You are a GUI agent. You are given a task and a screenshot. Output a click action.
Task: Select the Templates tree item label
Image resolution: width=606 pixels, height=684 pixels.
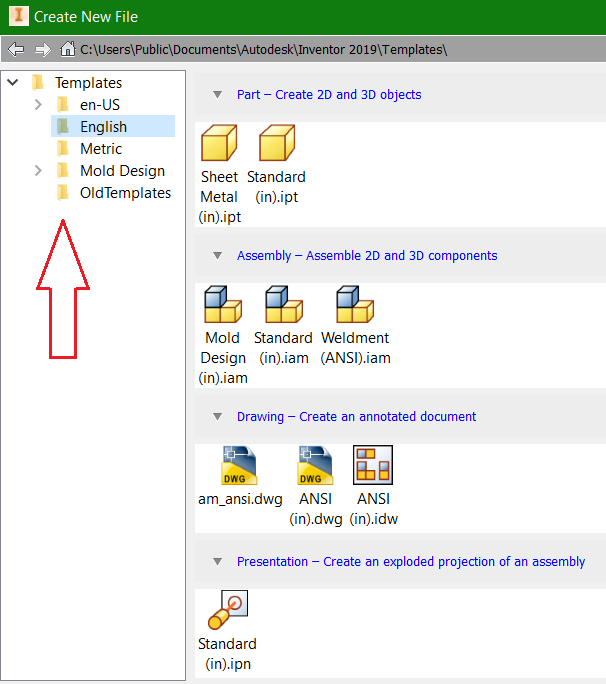click(89, 83)
